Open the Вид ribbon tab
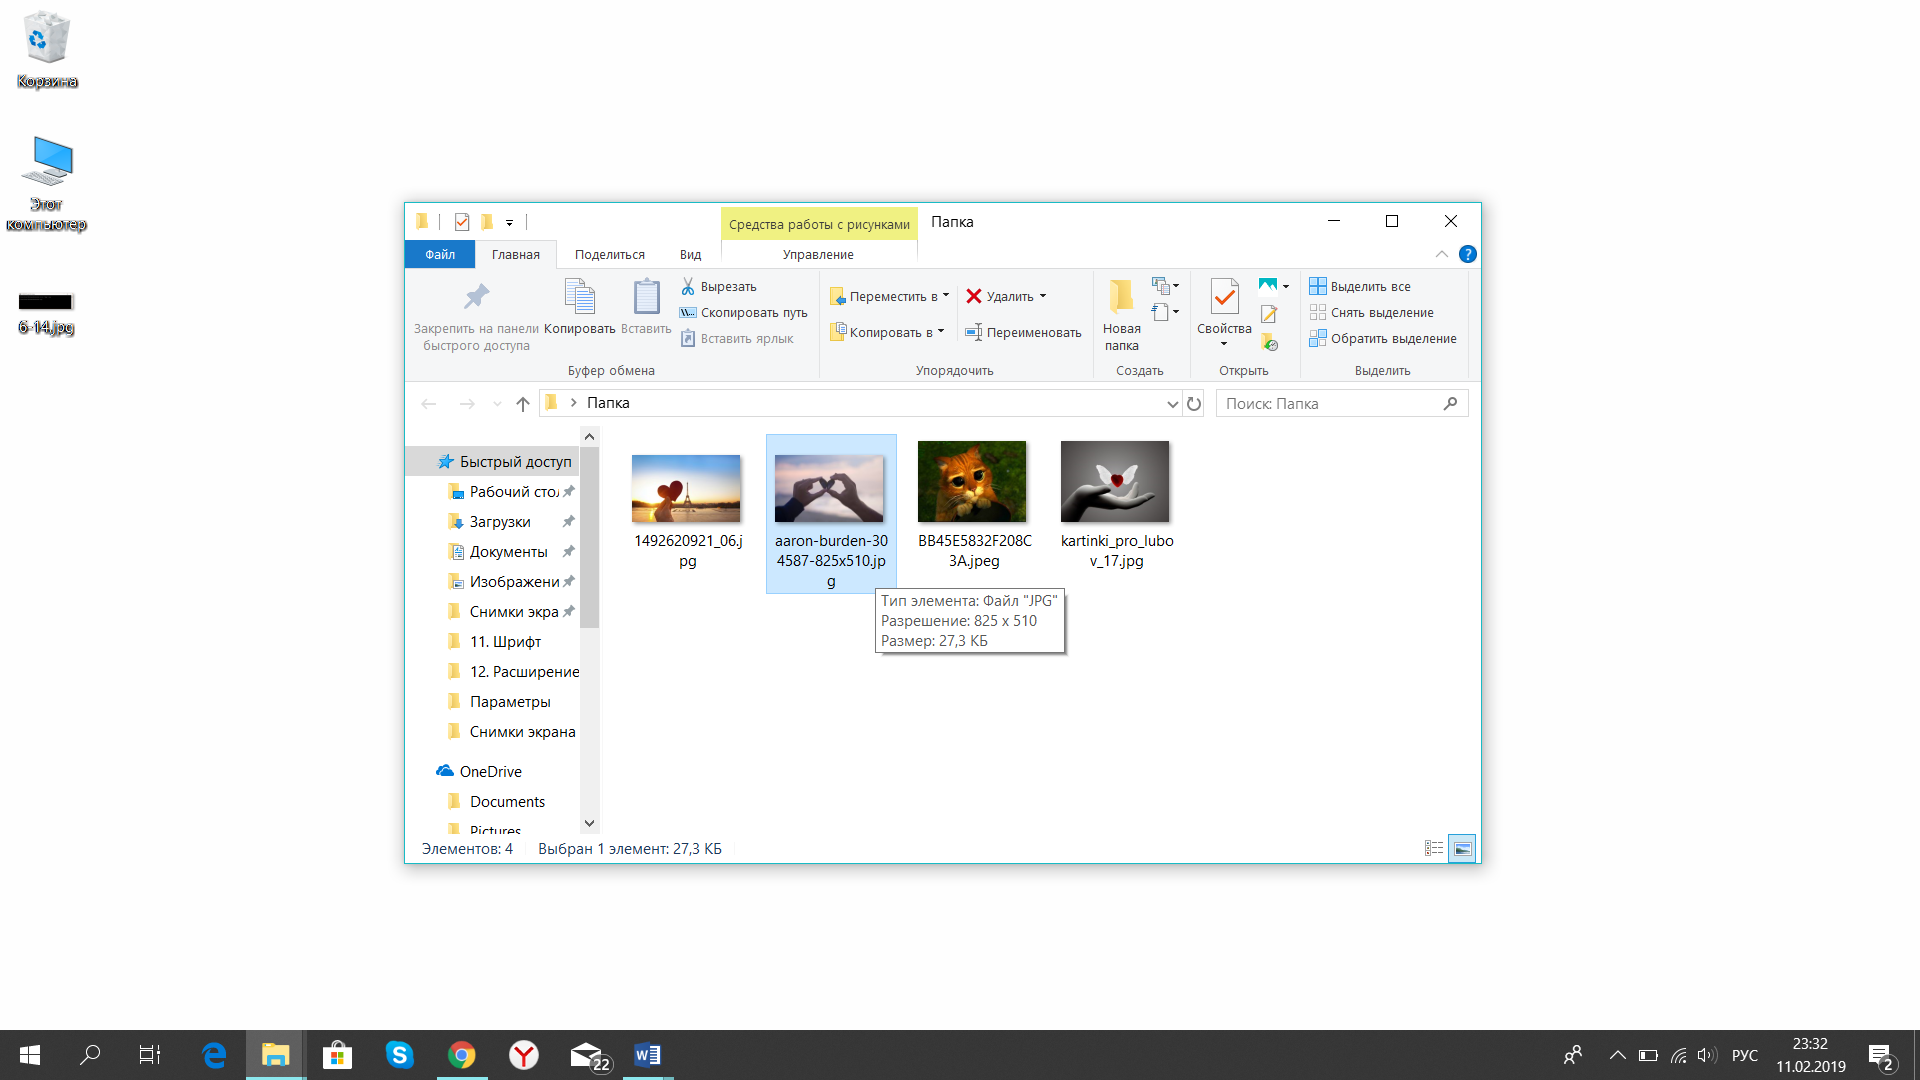This screenshot has width=1920, height=1080. click(690, 254)
